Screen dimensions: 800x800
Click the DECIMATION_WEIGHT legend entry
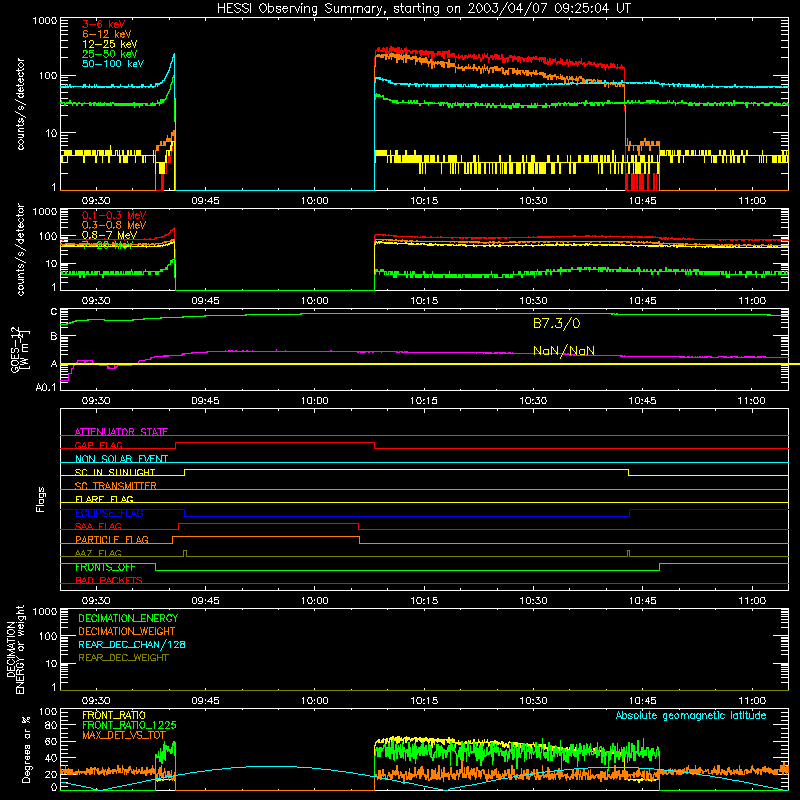(x=127, y=632)
